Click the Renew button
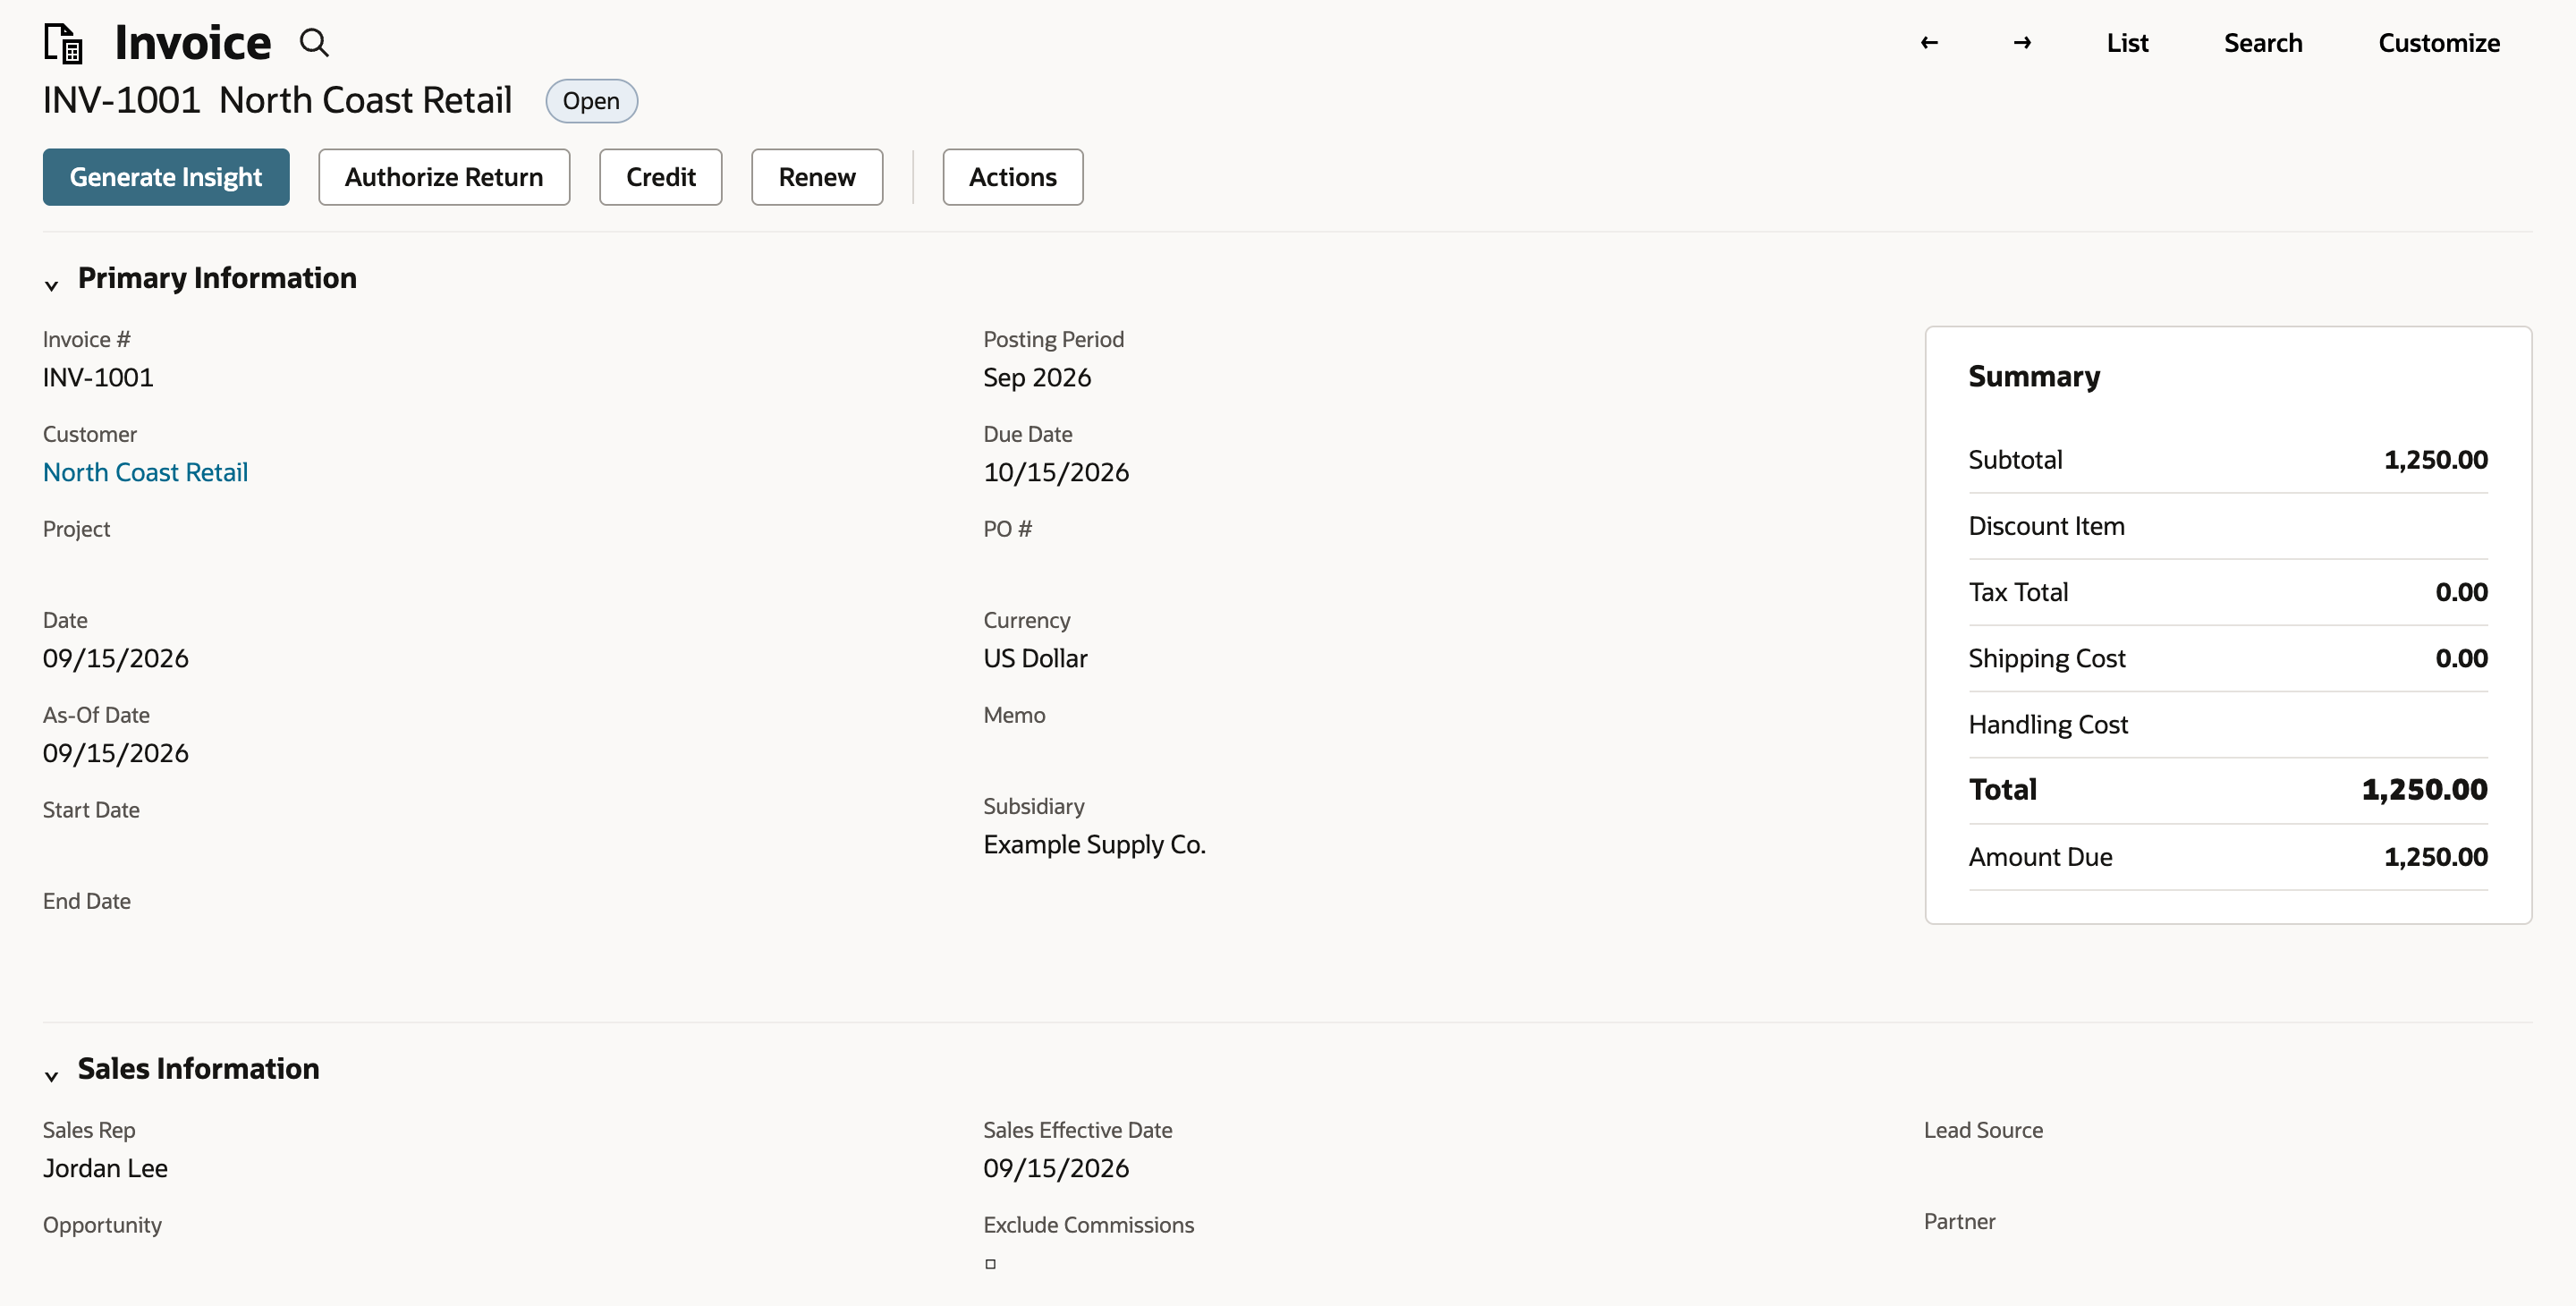2576x1306 pixels. (817, 177)
